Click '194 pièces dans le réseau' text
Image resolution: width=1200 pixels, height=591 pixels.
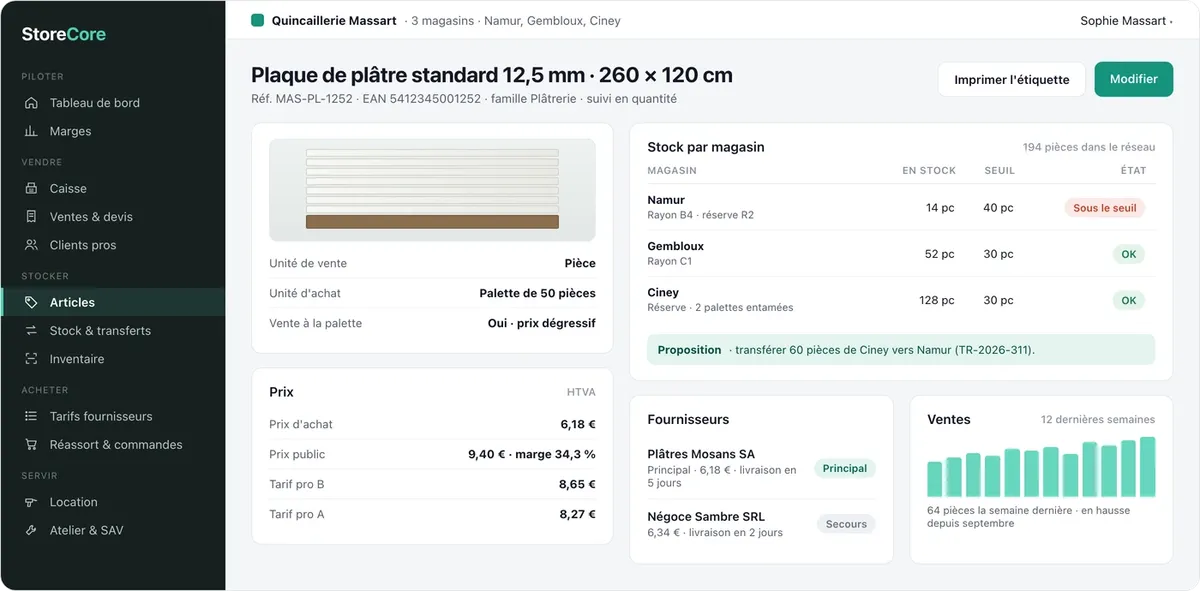[x=1089, y=147]
